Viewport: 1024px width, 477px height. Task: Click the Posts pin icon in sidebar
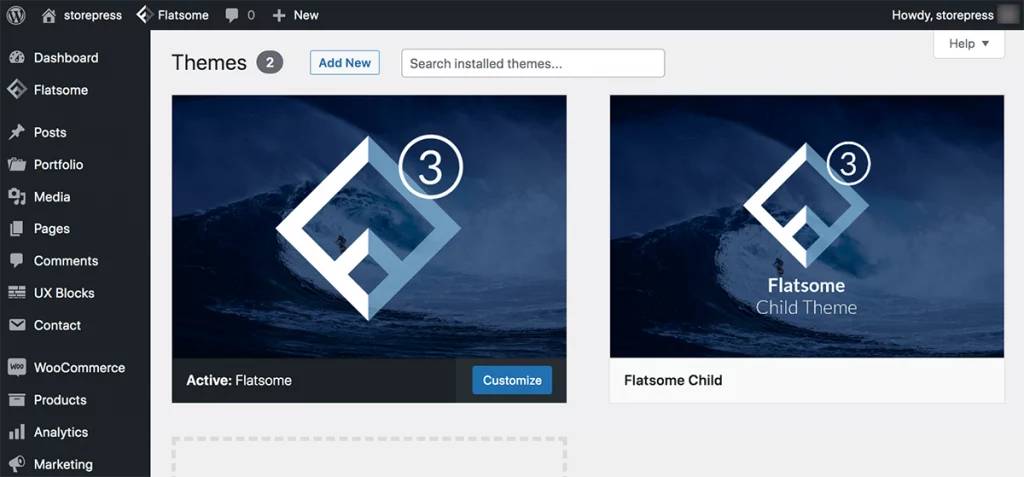coord(16,132)
